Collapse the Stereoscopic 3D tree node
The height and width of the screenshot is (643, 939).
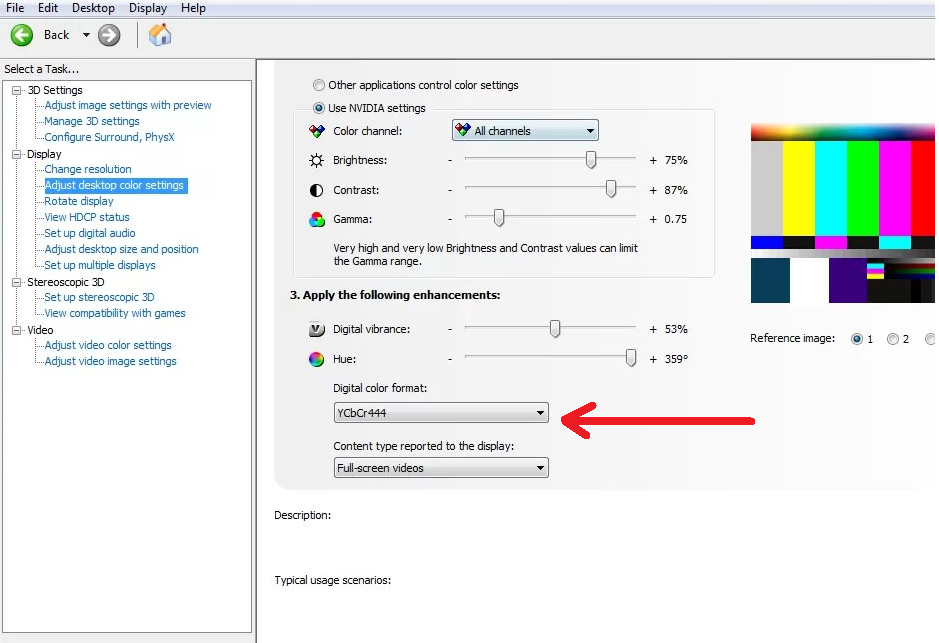tap(17, 282)
